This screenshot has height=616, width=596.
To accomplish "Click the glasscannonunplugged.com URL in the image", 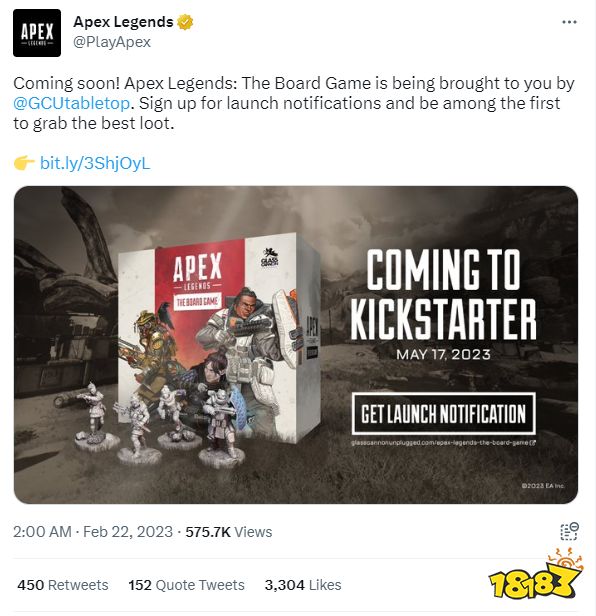I will [x=444, y=443].
